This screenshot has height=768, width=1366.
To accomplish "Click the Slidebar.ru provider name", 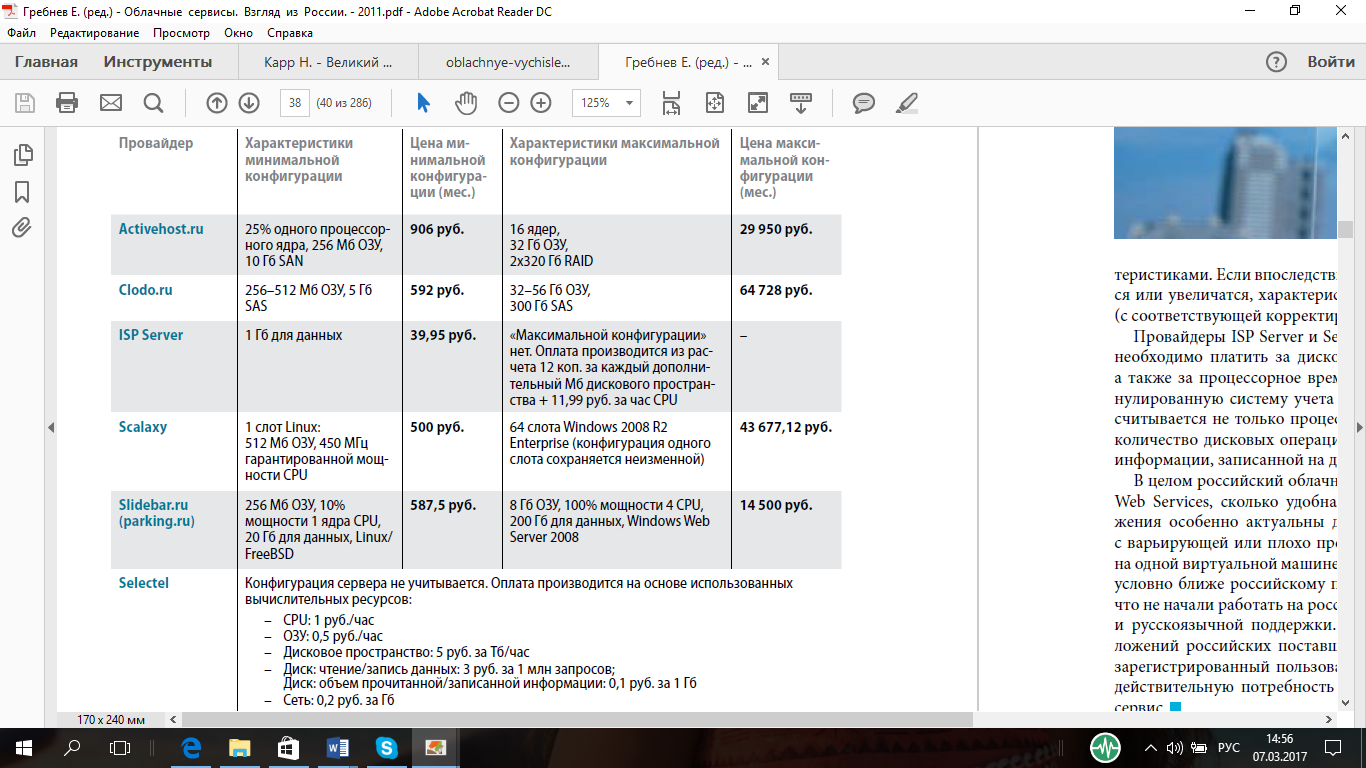I will 153,505.
